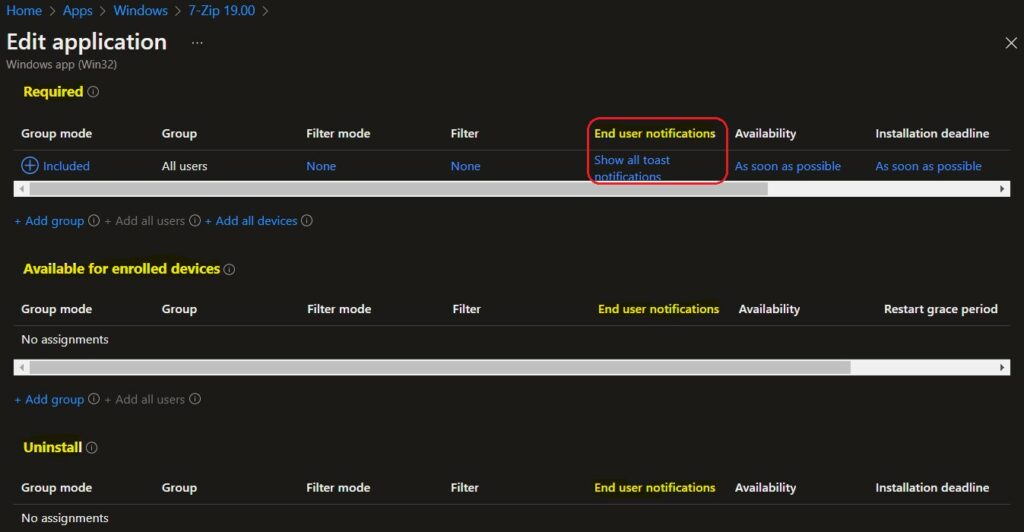
Task: Show info for Available section Add all users
Action: point(195,399)
